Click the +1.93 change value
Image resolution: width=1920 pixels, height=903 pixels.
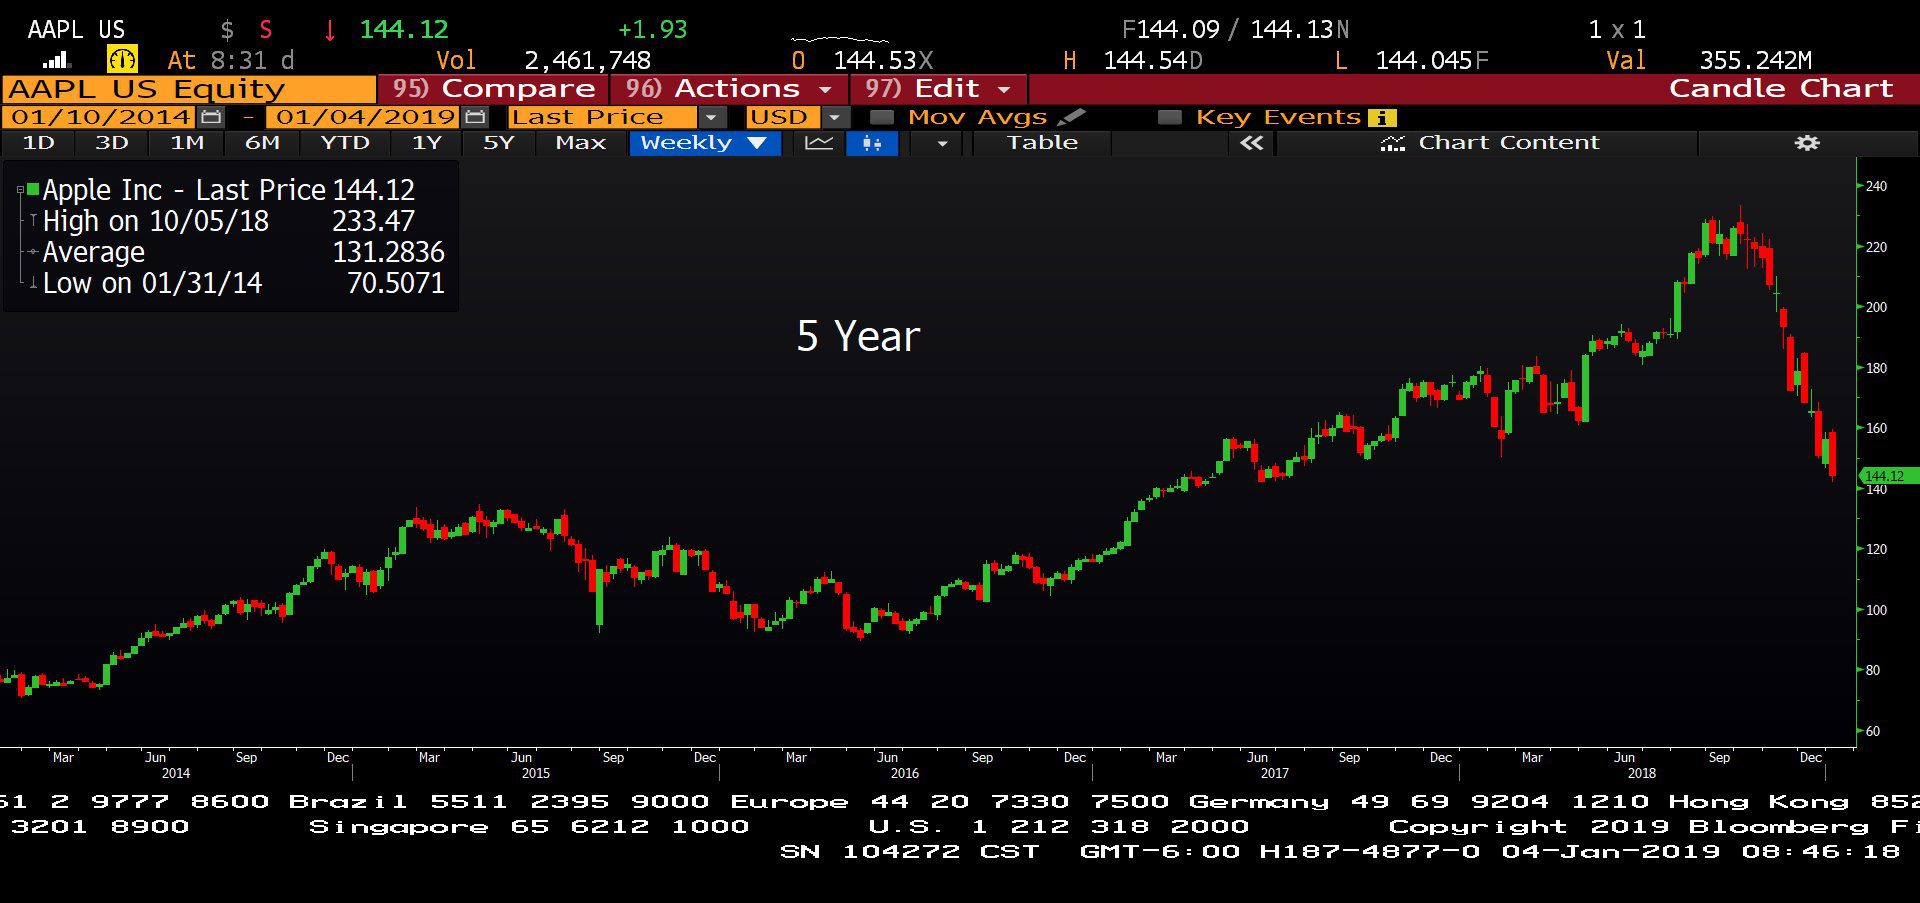click(652, 30)
